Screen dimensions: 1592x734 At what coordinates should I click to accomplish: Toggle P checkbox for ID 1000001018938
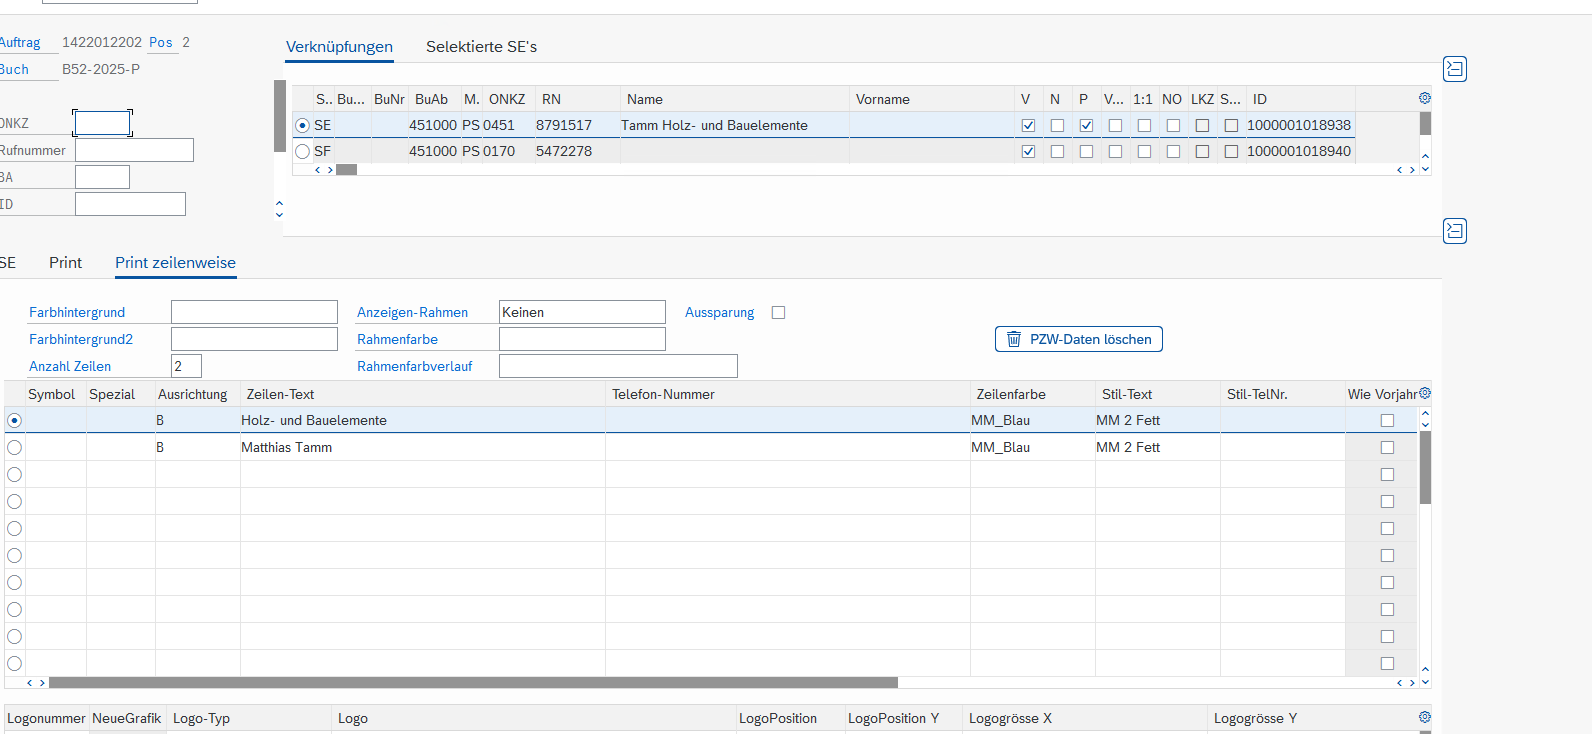pos(1086,125)
